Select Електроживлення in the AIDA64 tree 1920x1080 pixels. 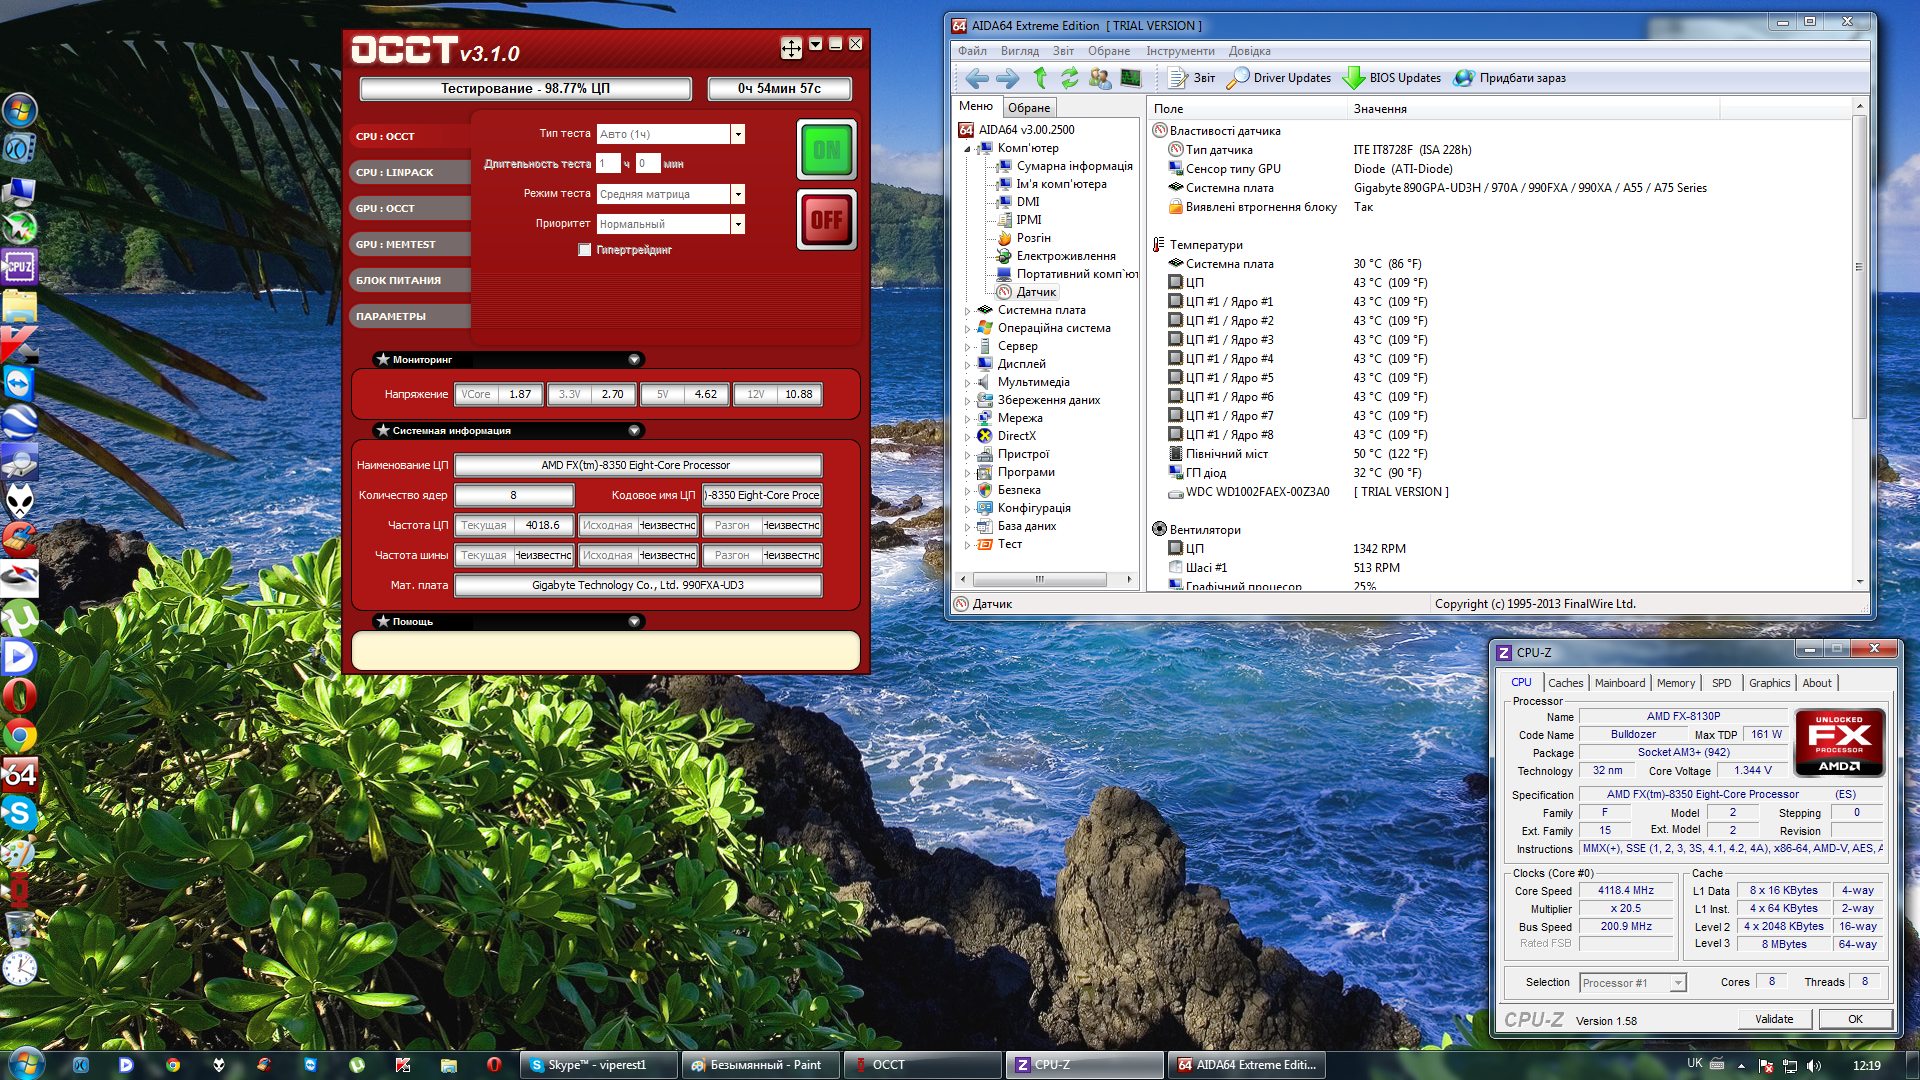pos(1066,256)
